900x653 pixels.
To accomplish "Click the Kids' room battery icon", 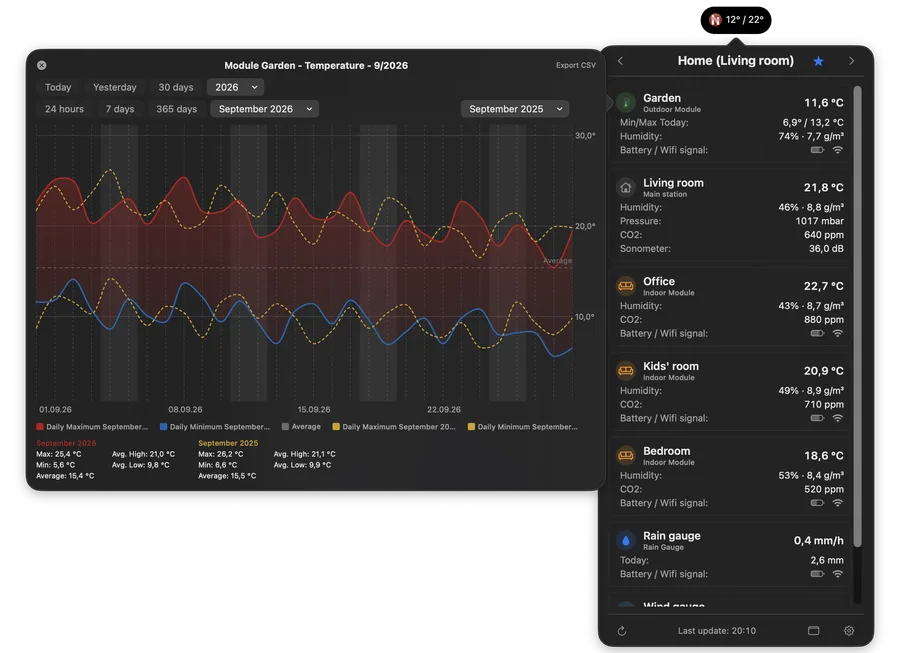I will [817, 418].
